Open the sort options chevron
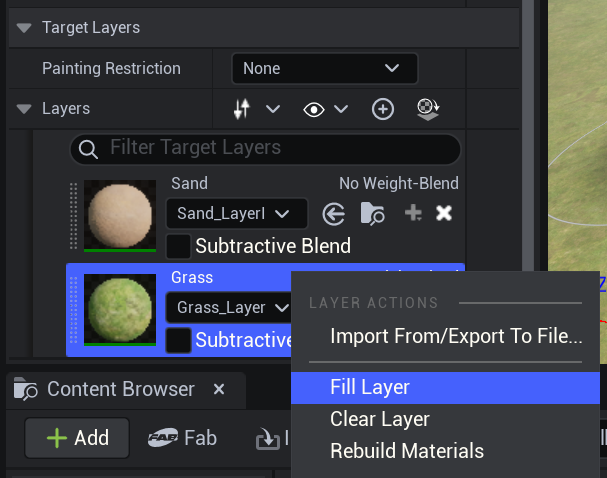 [273, 109]
